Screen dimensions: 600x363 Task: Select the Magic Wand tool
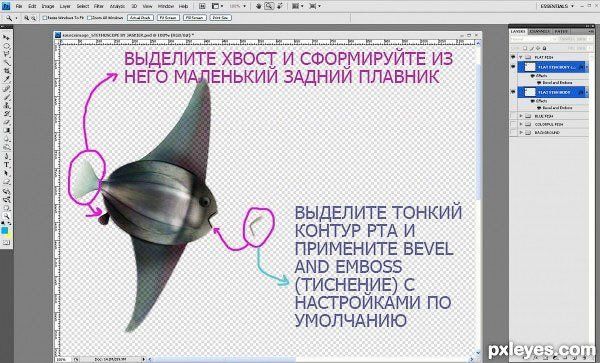click(7, 63)
